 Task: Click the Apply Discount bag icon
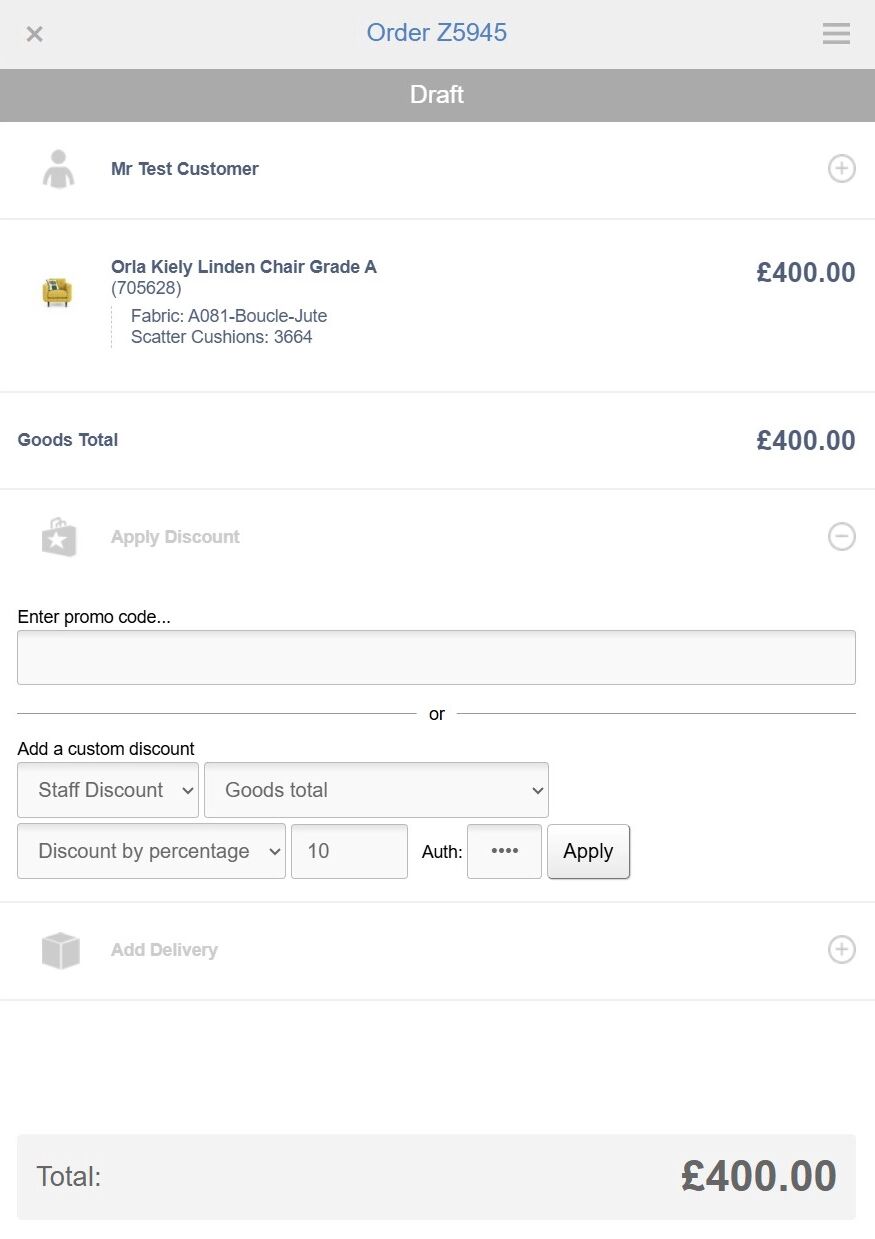58,537
